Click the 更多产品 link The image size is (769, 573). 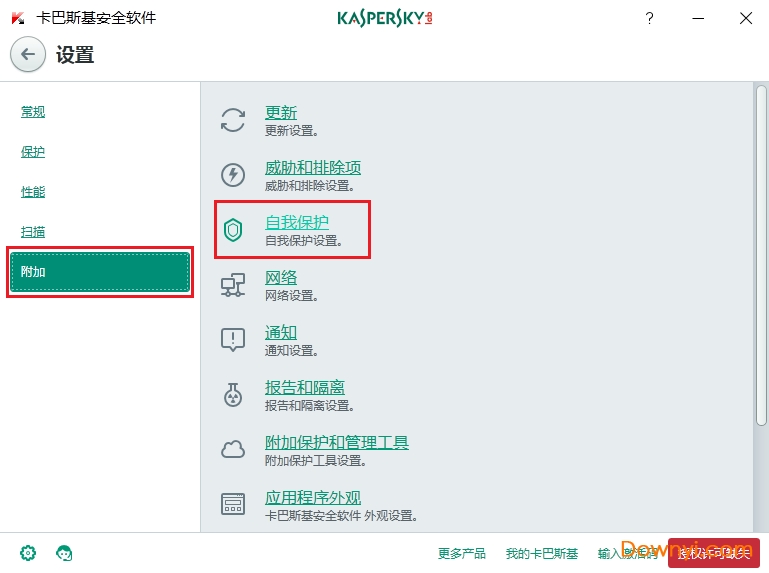pos(462,553)
